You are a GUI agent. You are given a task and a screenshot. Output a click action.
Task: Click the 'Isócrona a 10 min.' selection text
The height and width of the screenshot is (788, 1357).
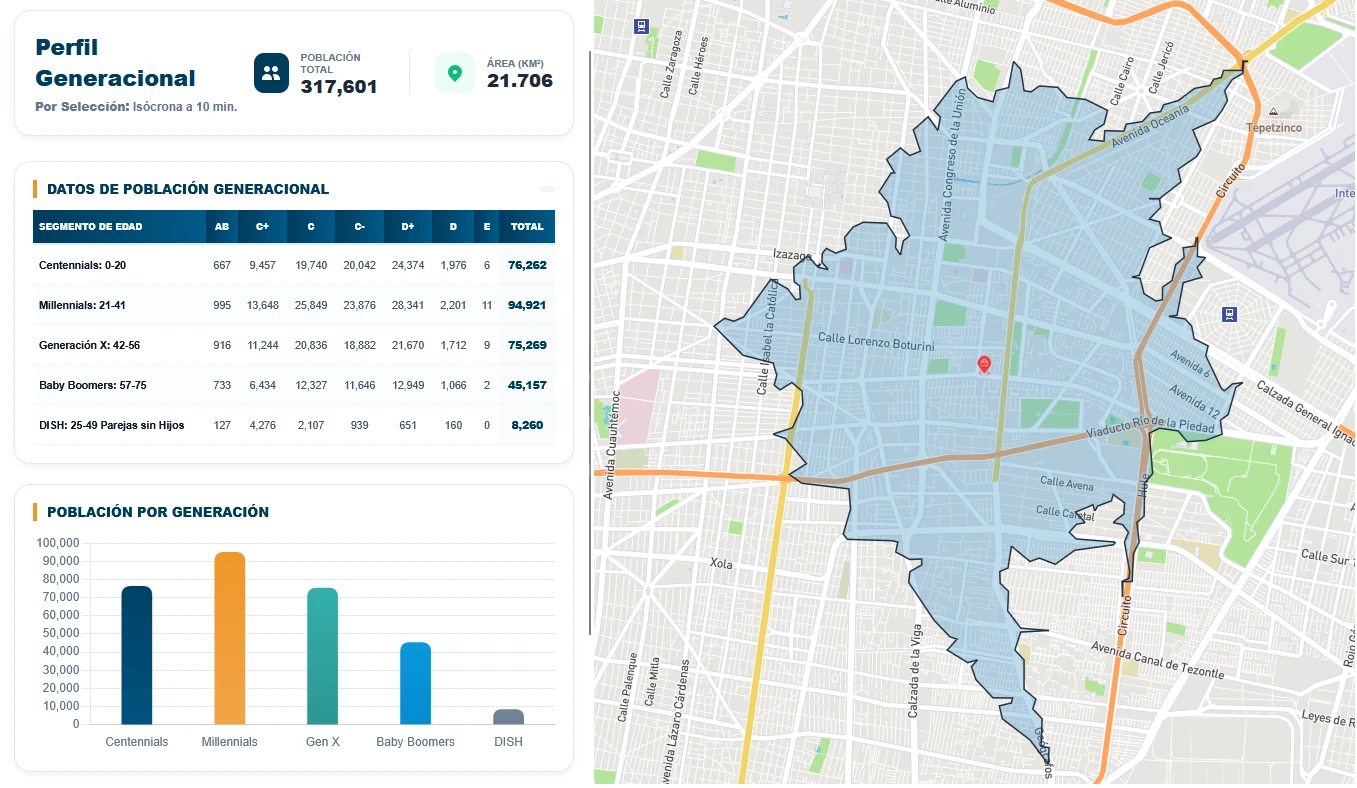pos(185,107)
